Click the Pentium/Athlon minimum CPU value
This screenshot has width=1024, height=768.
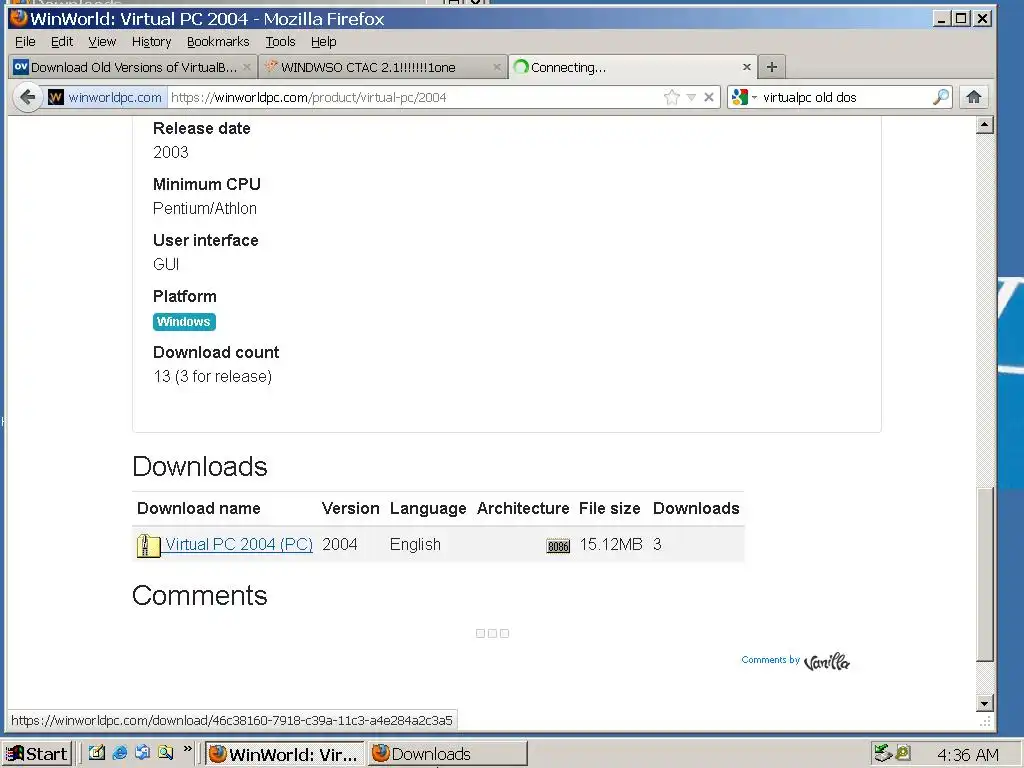point(205,209)
